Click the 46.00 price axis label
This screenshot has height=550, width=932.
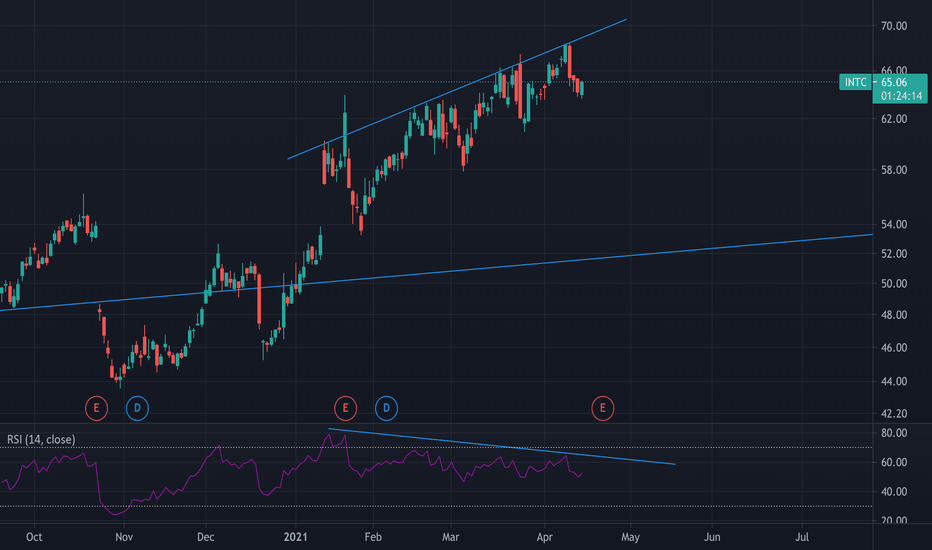[x=894, y=348]
